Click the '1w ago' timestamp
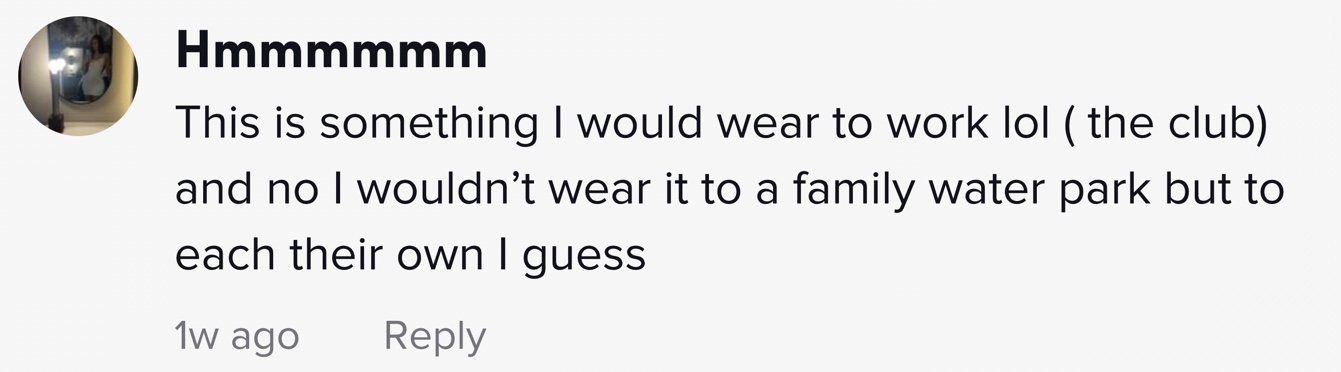The image size is (1341, 372). 236,337
